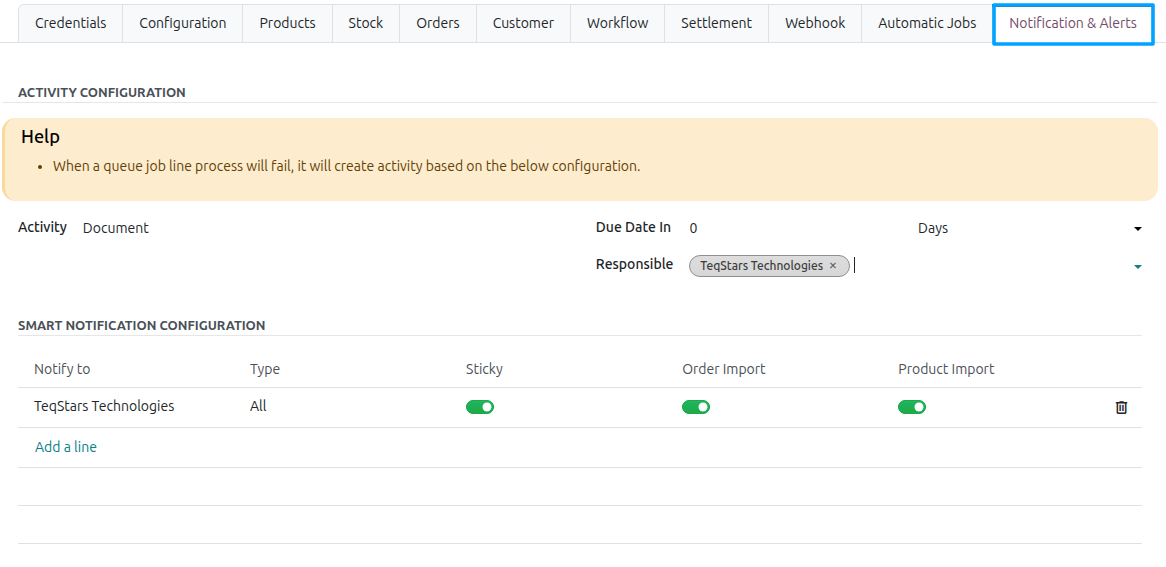The image size is (1166, 567).
Task: Click the Order Import column header
Action: 724,369
